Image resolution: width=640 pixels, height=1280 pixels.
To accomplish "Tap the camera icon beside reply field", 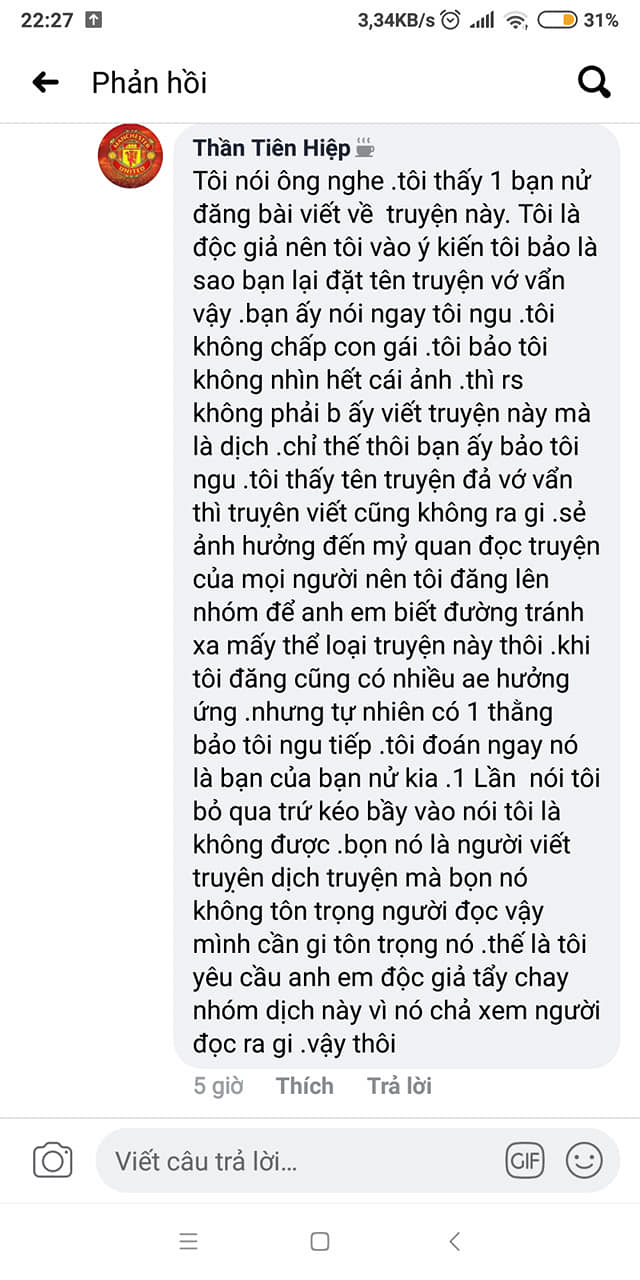I will pyautogui.click(x=53, y=1160).
